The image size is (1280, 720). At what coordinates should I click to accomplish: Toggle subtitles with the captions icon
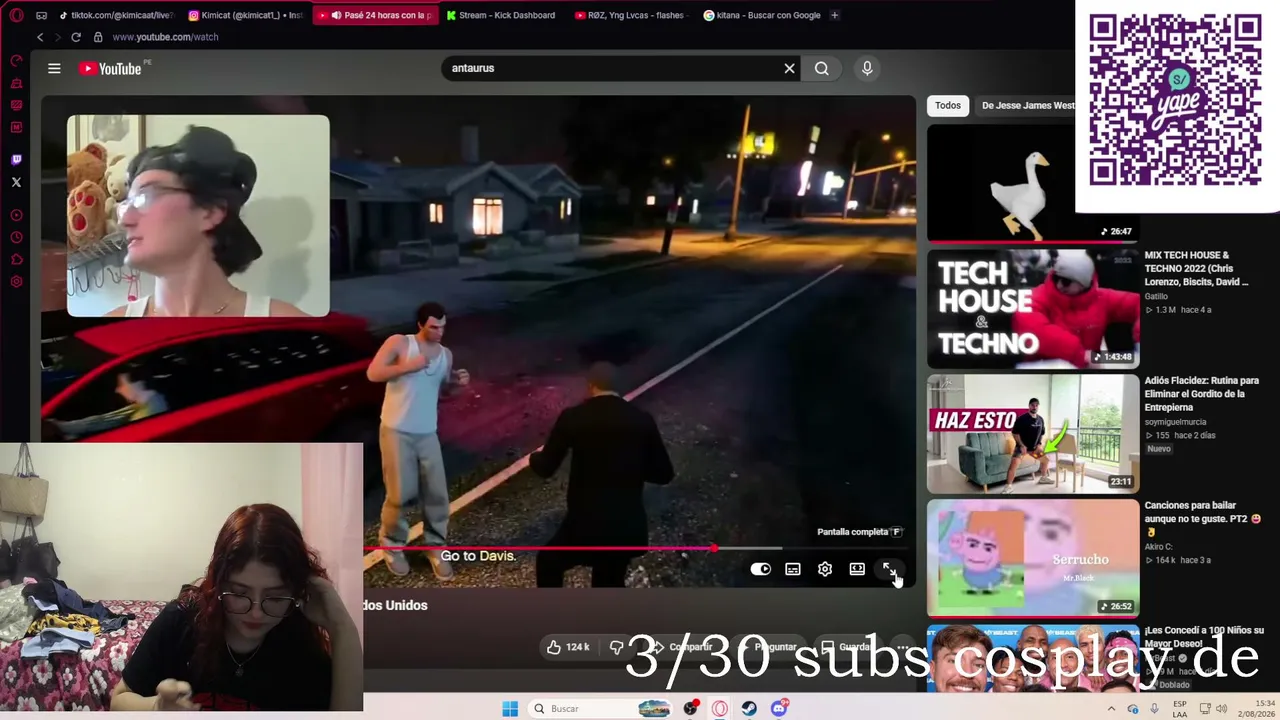793,569
